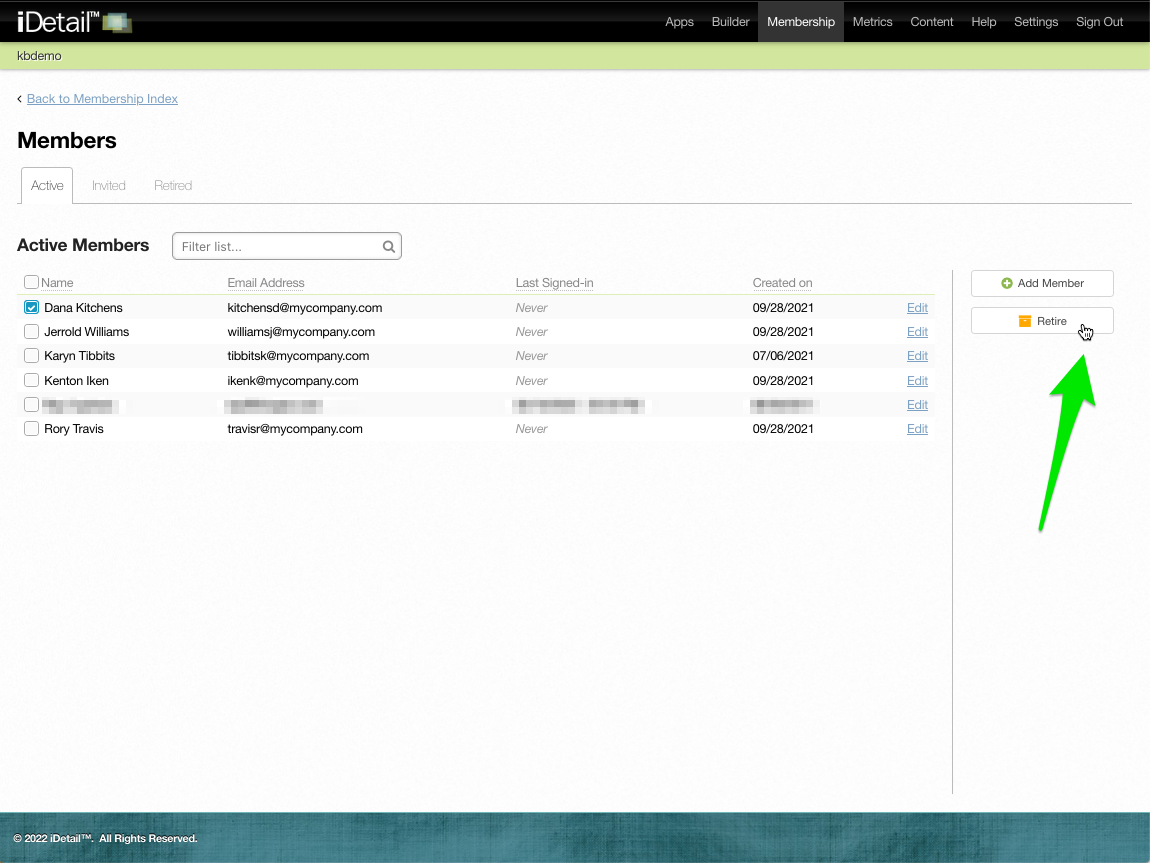Viewport: 1150px width, 863px height.
Task: Click the iDetail logo icon
Action: pos(117,22)
